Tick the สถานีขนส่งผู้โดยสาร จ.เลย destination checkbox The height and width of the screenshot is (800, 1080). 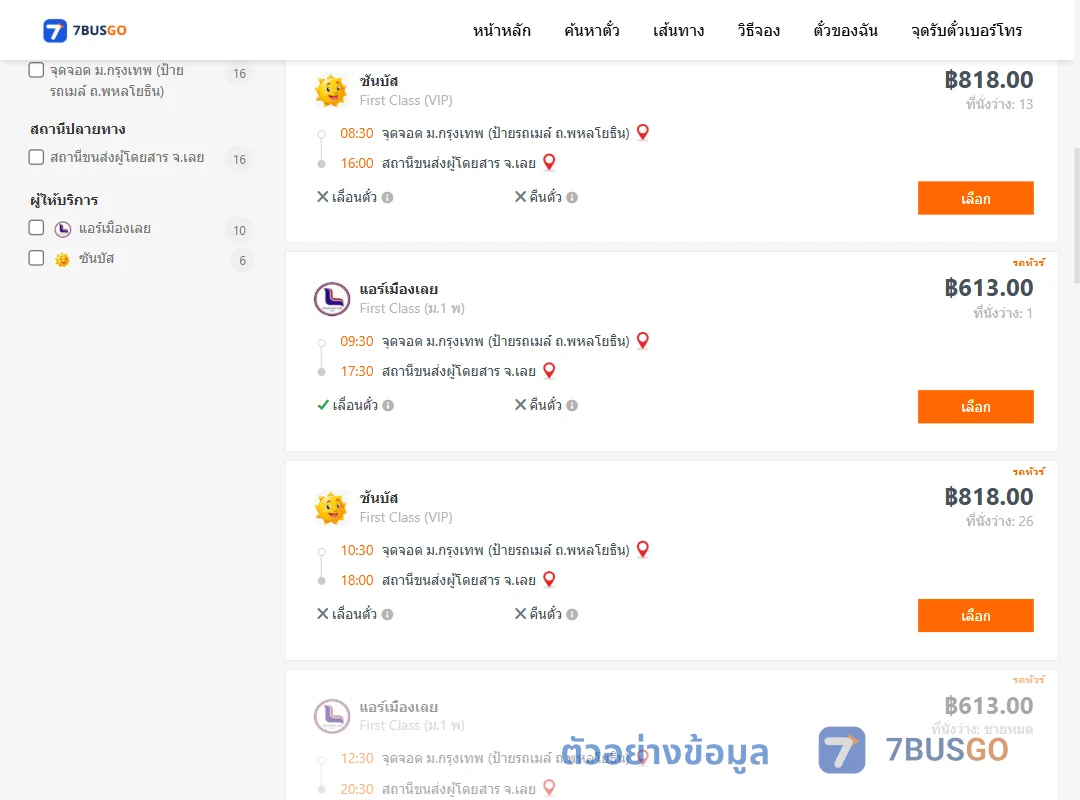37,157
